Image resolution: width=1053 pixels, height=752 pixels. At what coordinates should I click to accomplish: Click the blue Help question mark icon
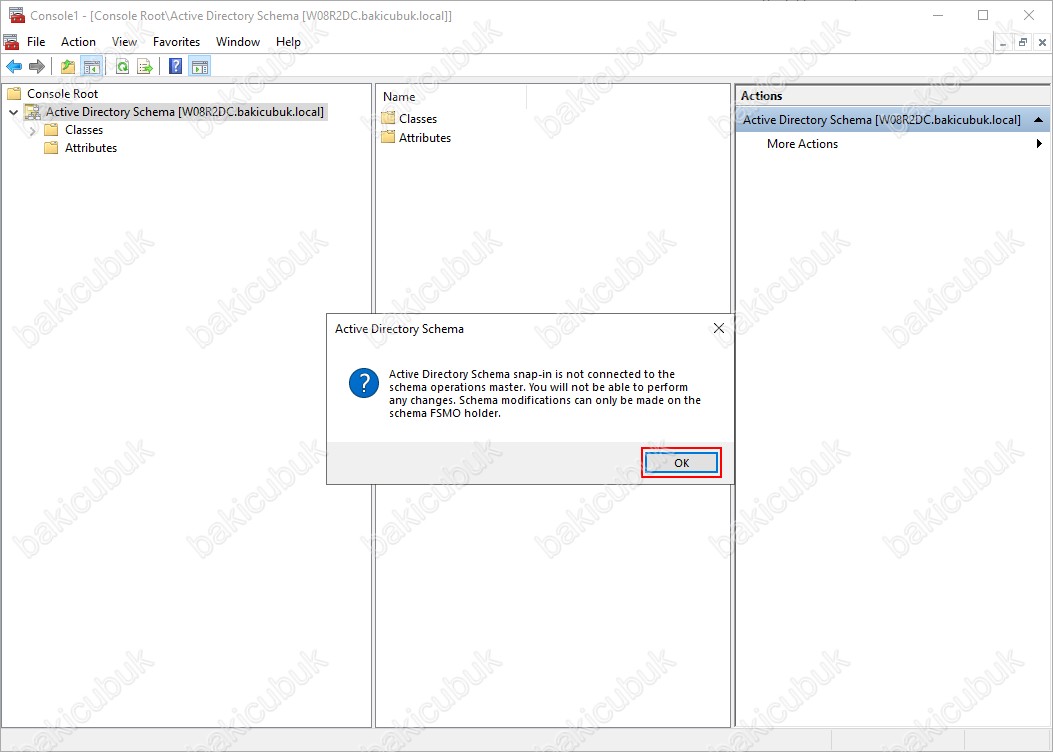coord(175,66)
